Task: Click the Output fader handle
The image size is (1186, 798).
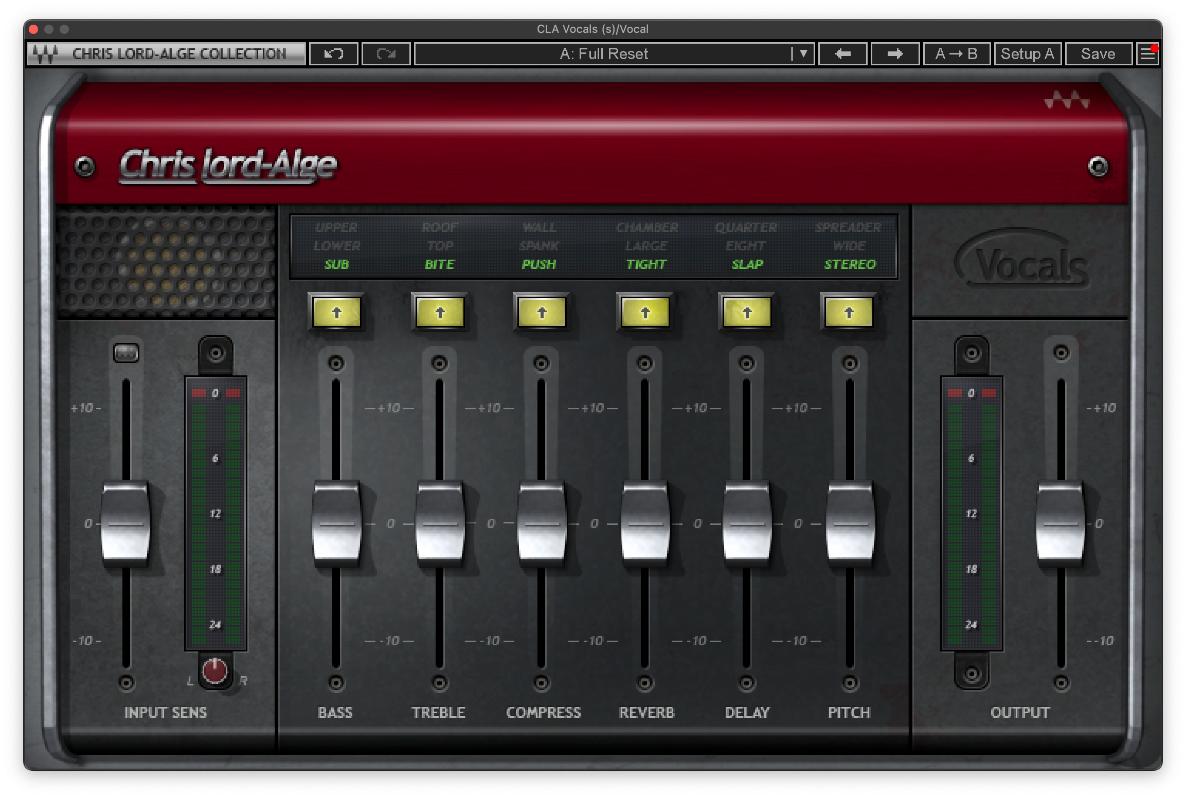Action: [1060, 523]
